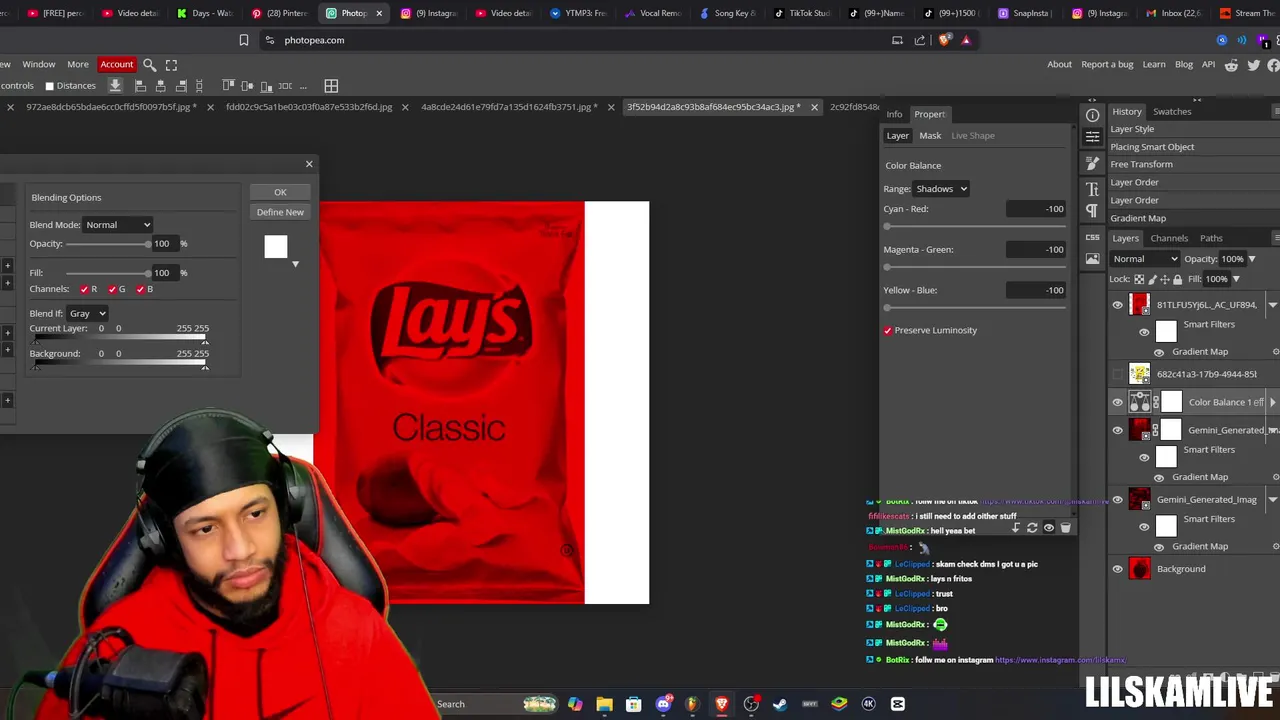Click the History panel menu icon
This screenshot has width=1280, height=720.
pyautogui.click(x=1275, y=111)
